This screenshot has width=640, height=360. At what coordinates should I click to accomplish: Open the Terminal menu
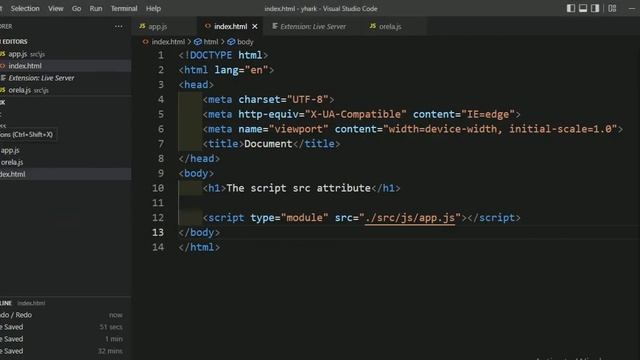tap(124, 8)
